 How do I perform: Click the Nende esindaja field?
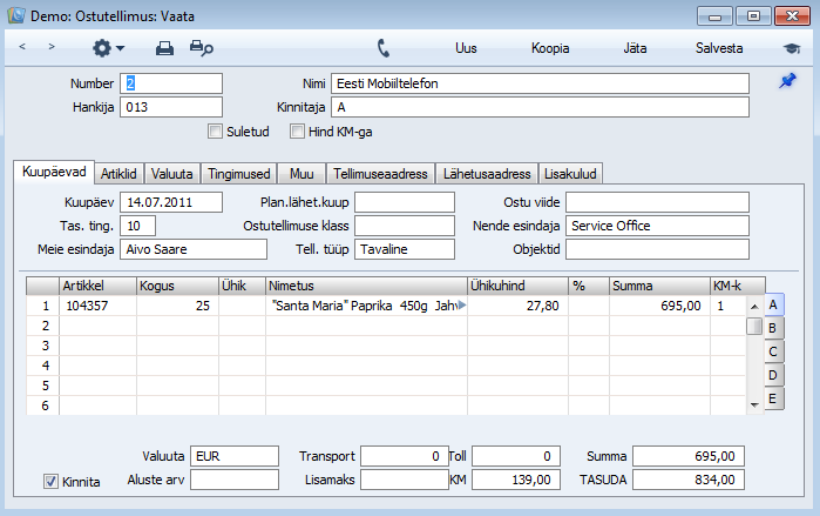(657, 226)
